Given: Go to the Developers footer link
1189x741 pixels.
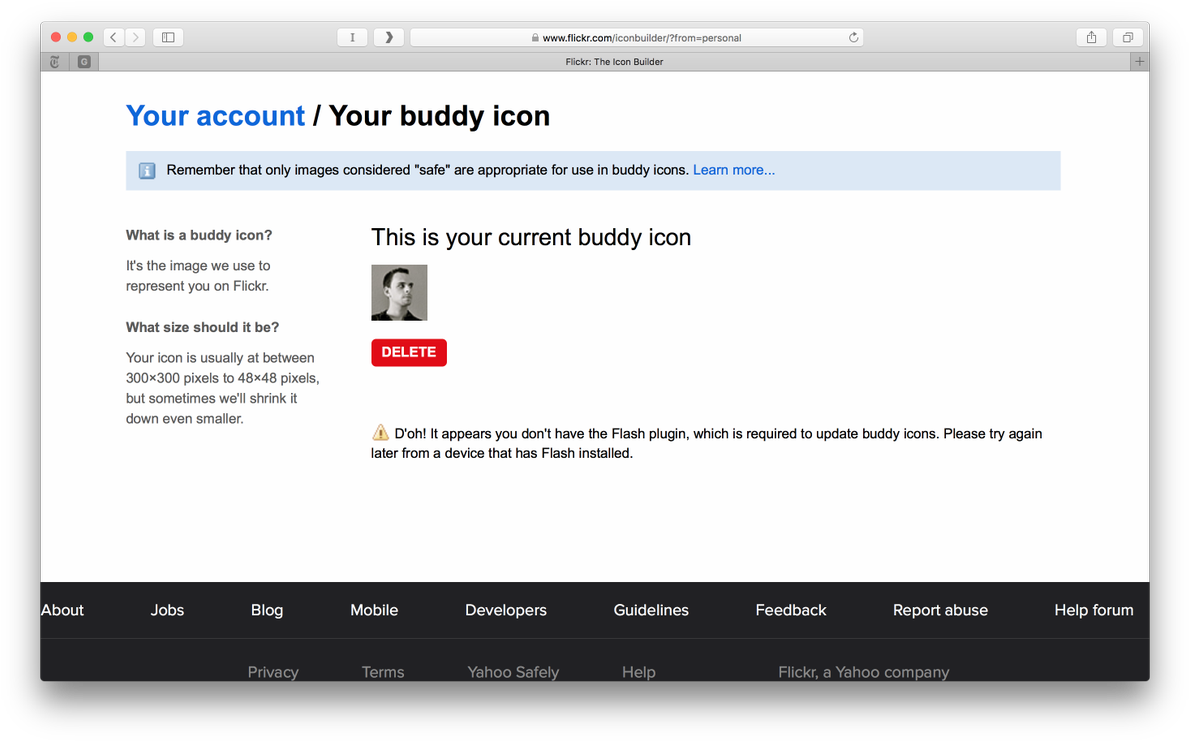Looking at the screenshot, I should click(x=506, y=610).
